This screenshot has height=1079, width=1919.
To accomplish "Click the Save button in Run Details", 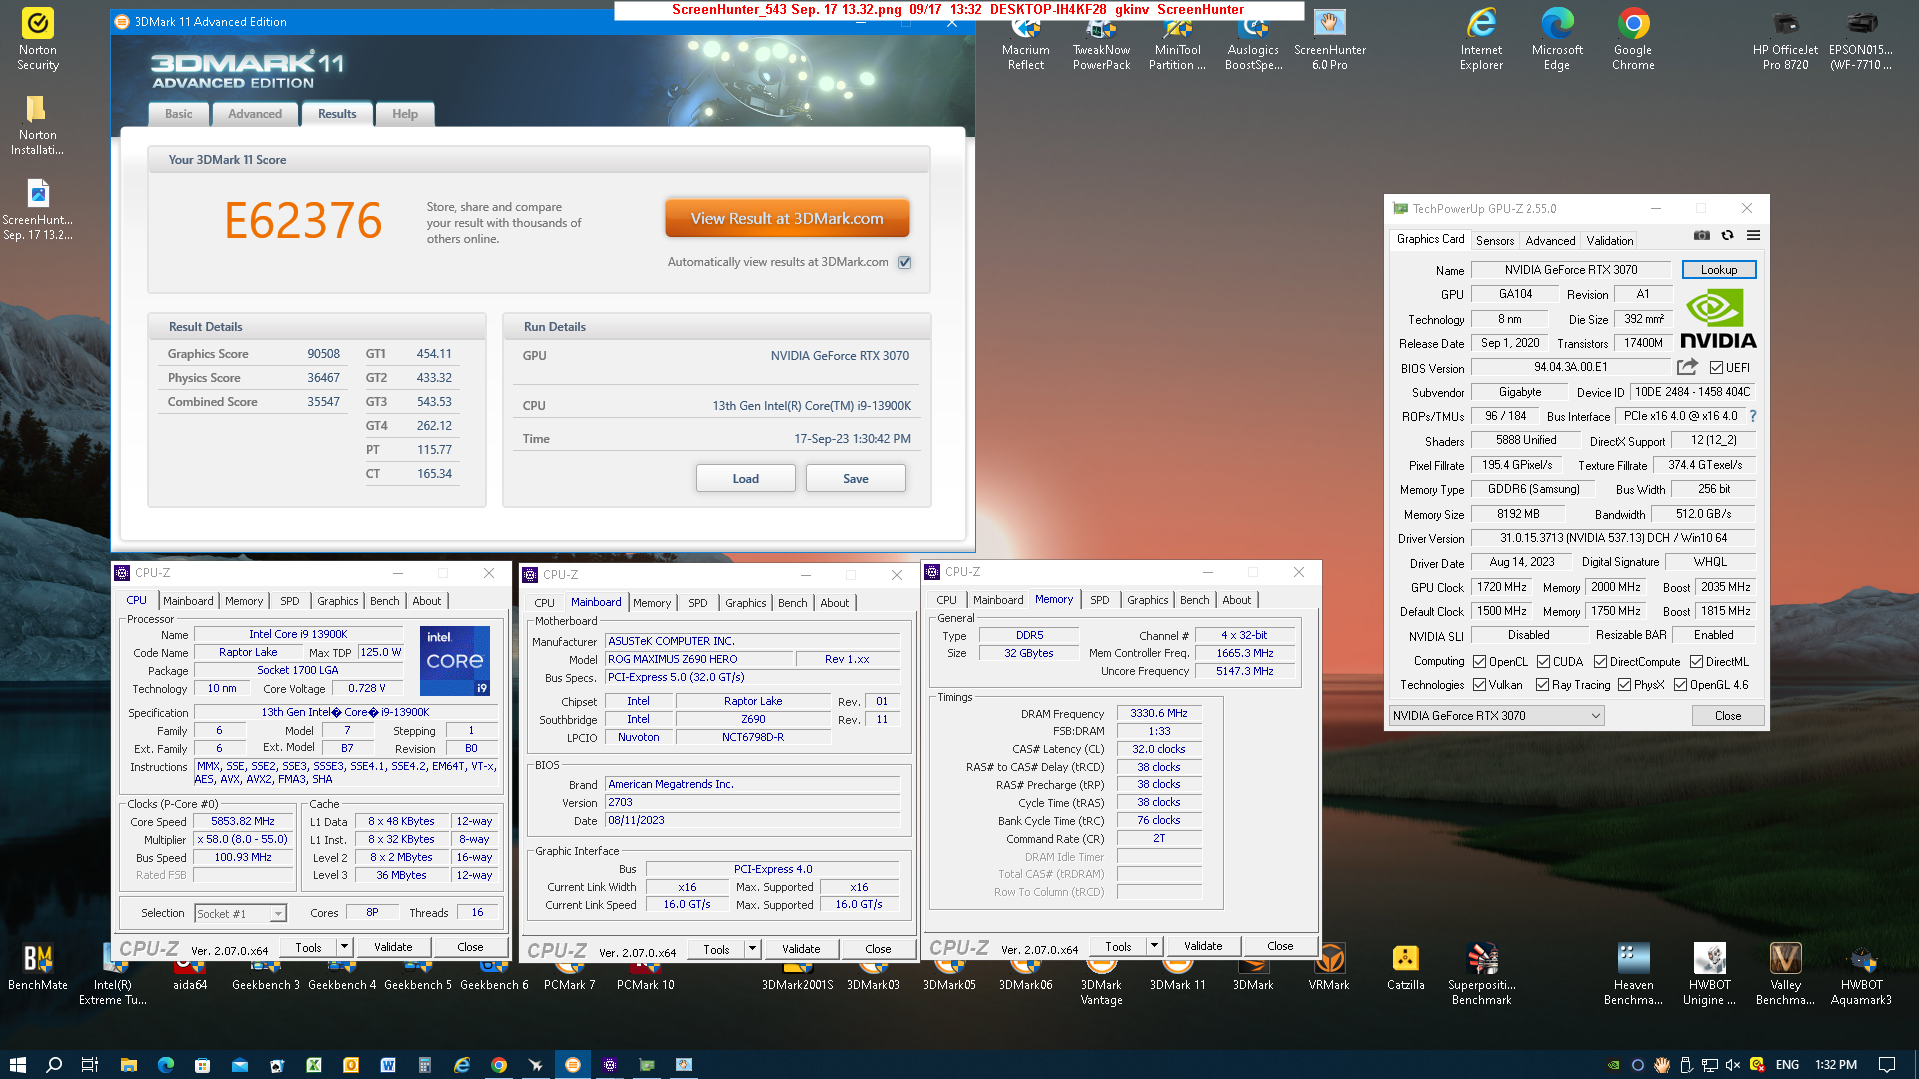I will (855, 479).
